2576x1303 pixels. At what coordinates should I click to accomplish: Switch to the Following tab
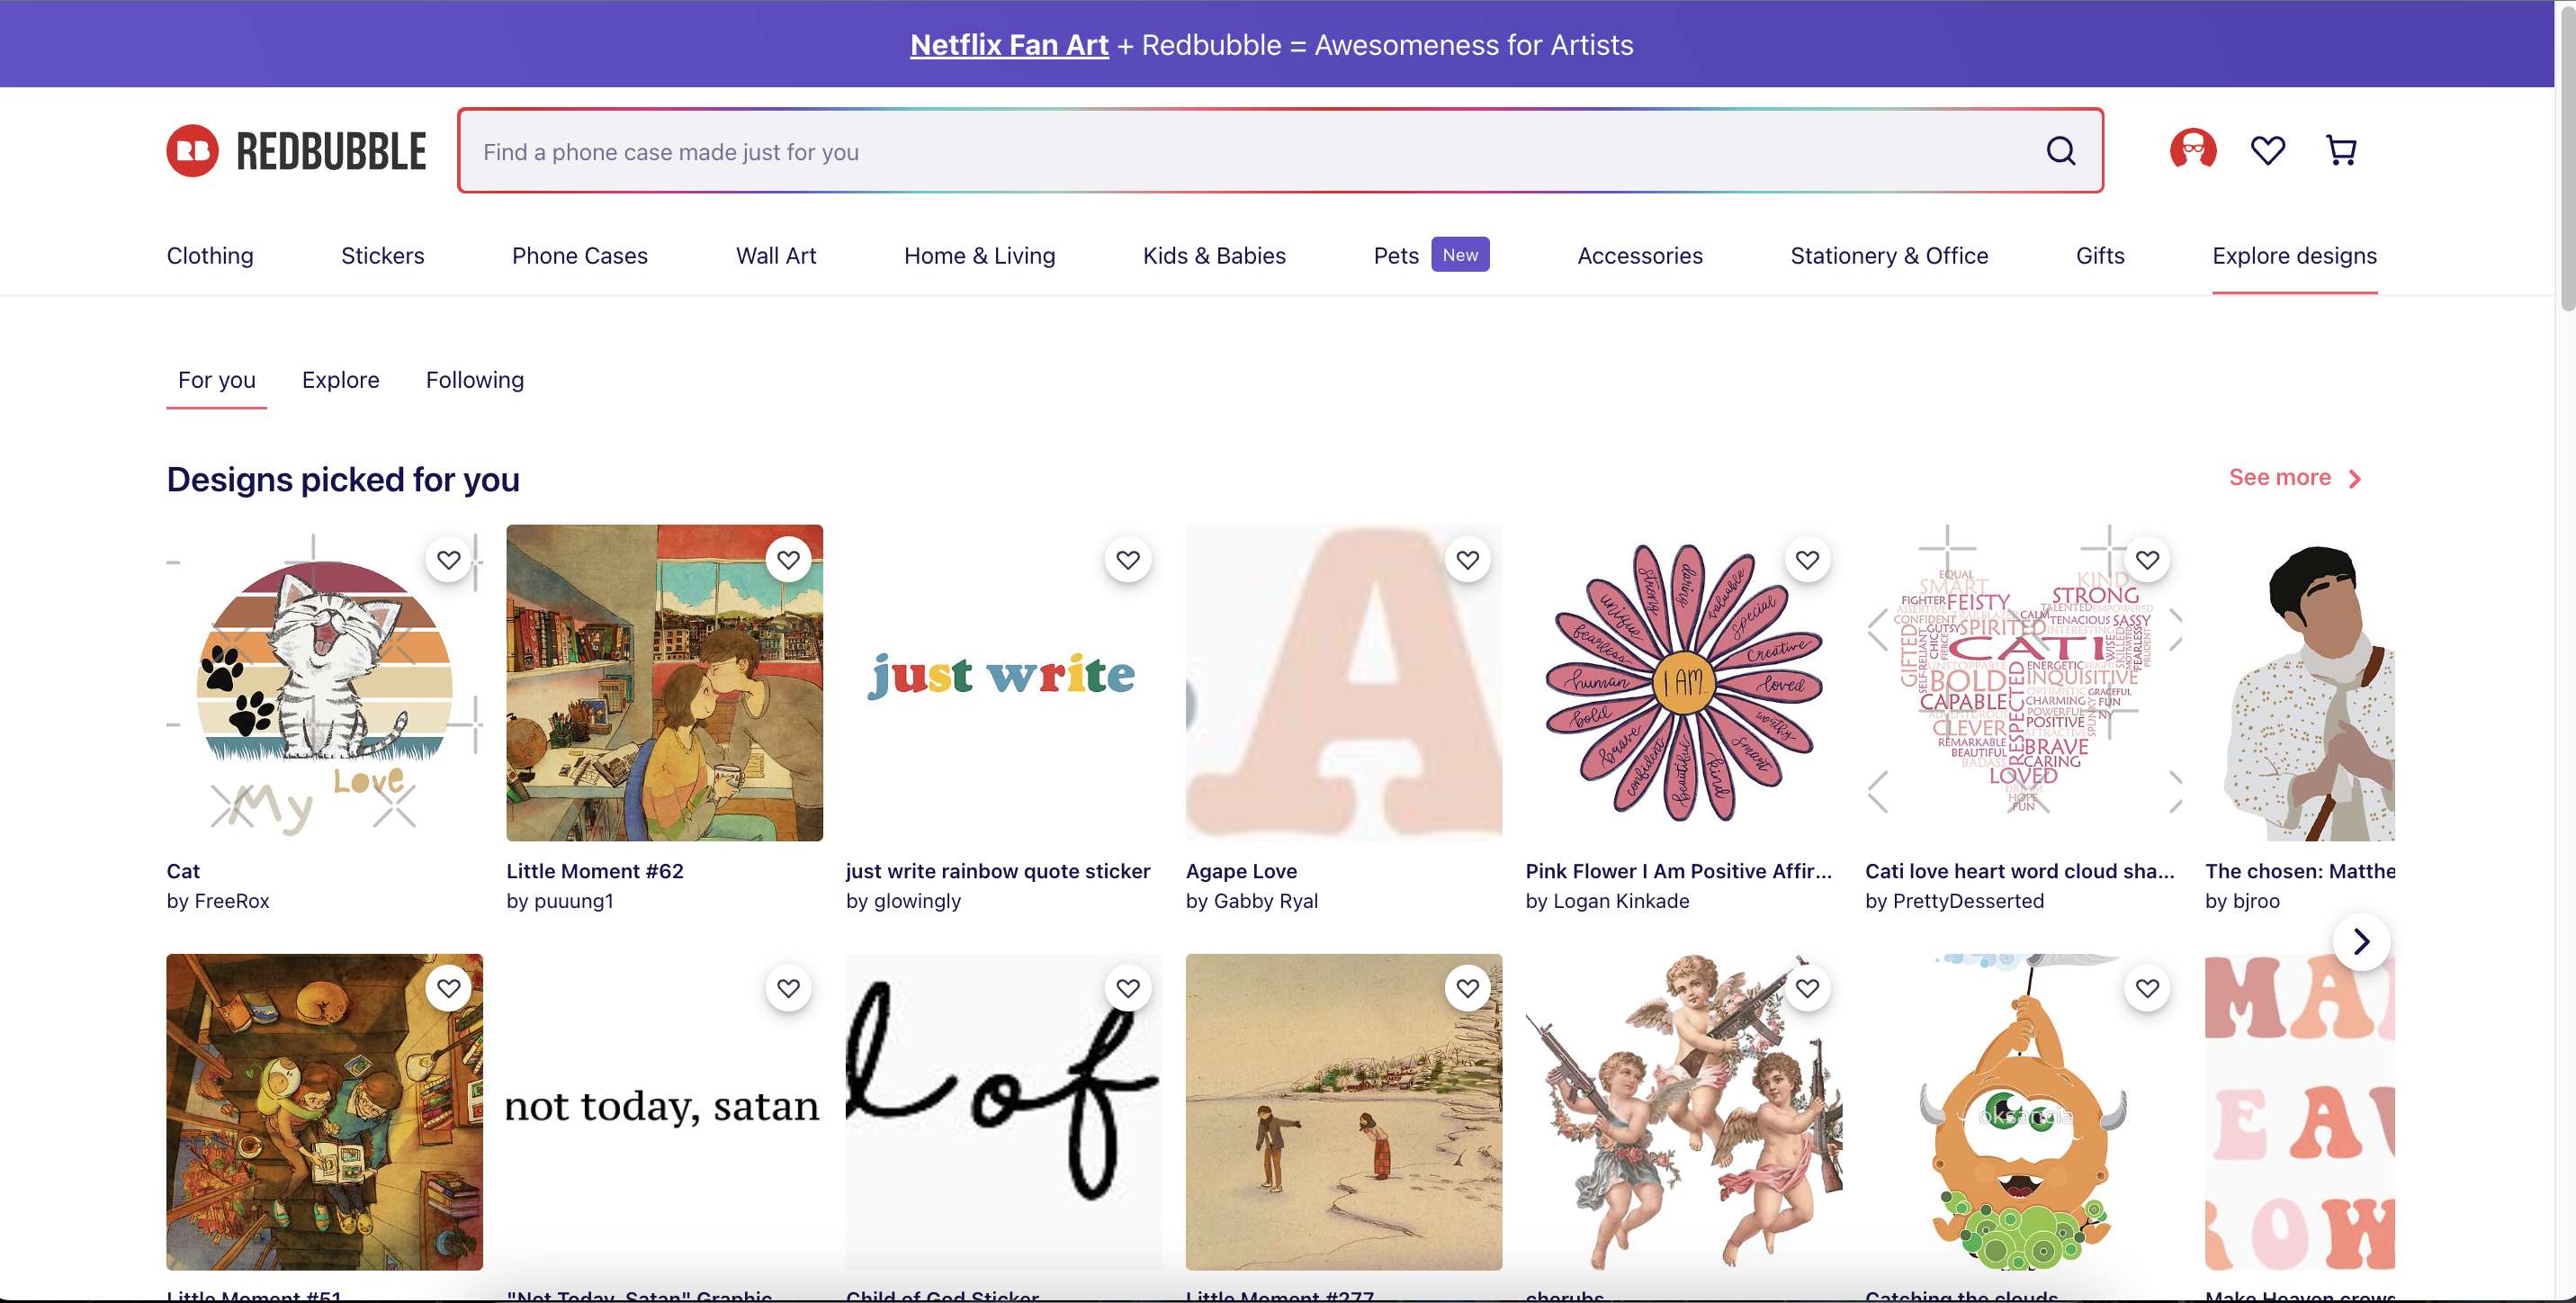(x=474, y=380)
